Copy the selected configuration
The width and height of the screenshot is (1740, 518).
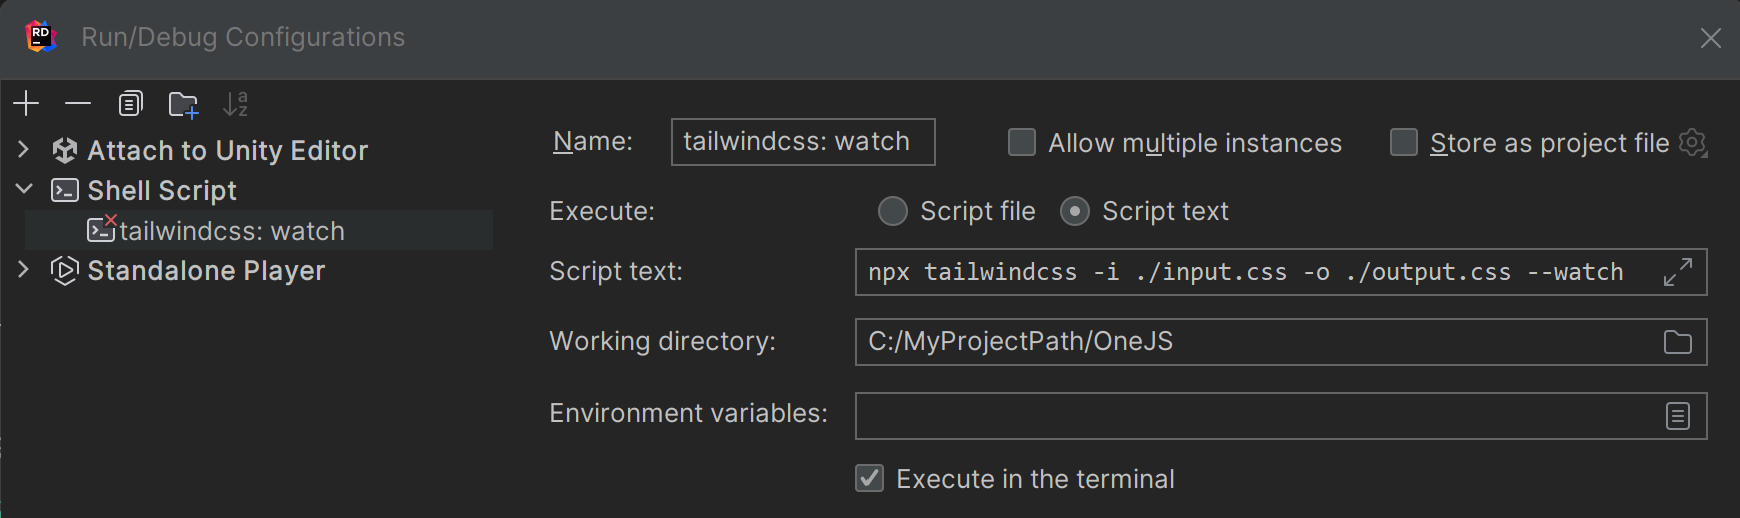[x=131, y=103]
